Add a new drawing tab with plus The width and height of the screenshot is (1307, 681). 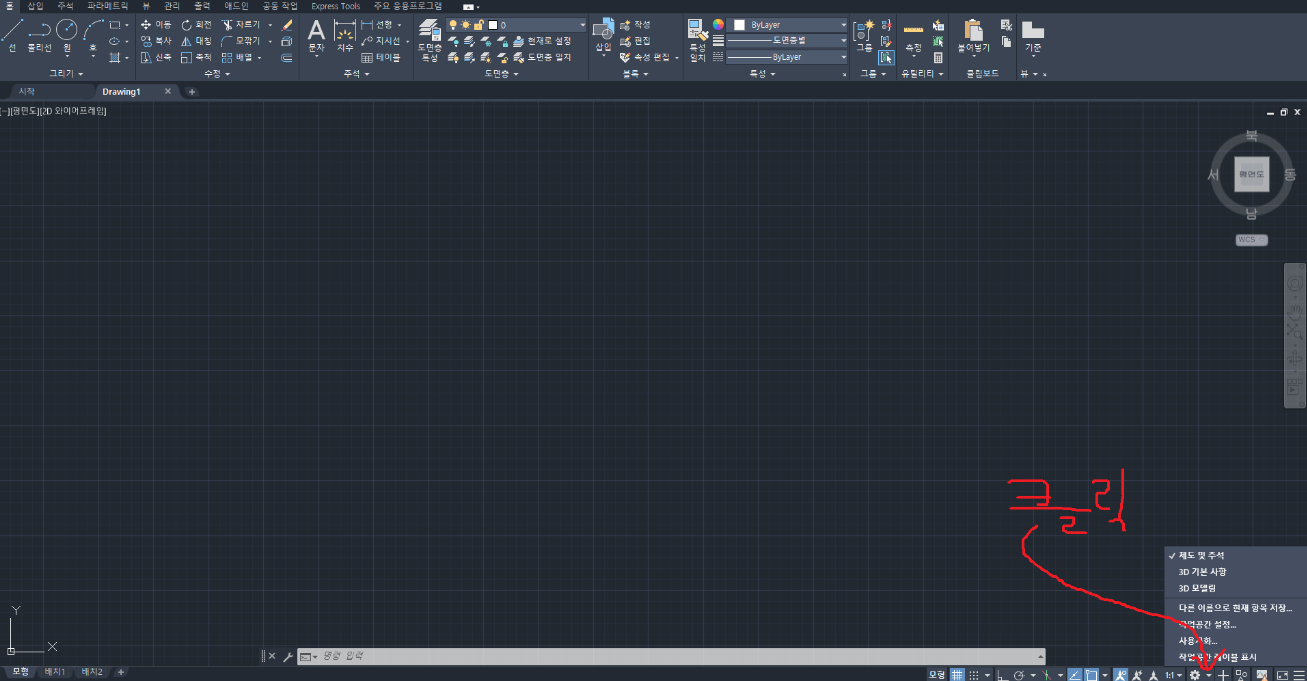click(x=192, y=92)
